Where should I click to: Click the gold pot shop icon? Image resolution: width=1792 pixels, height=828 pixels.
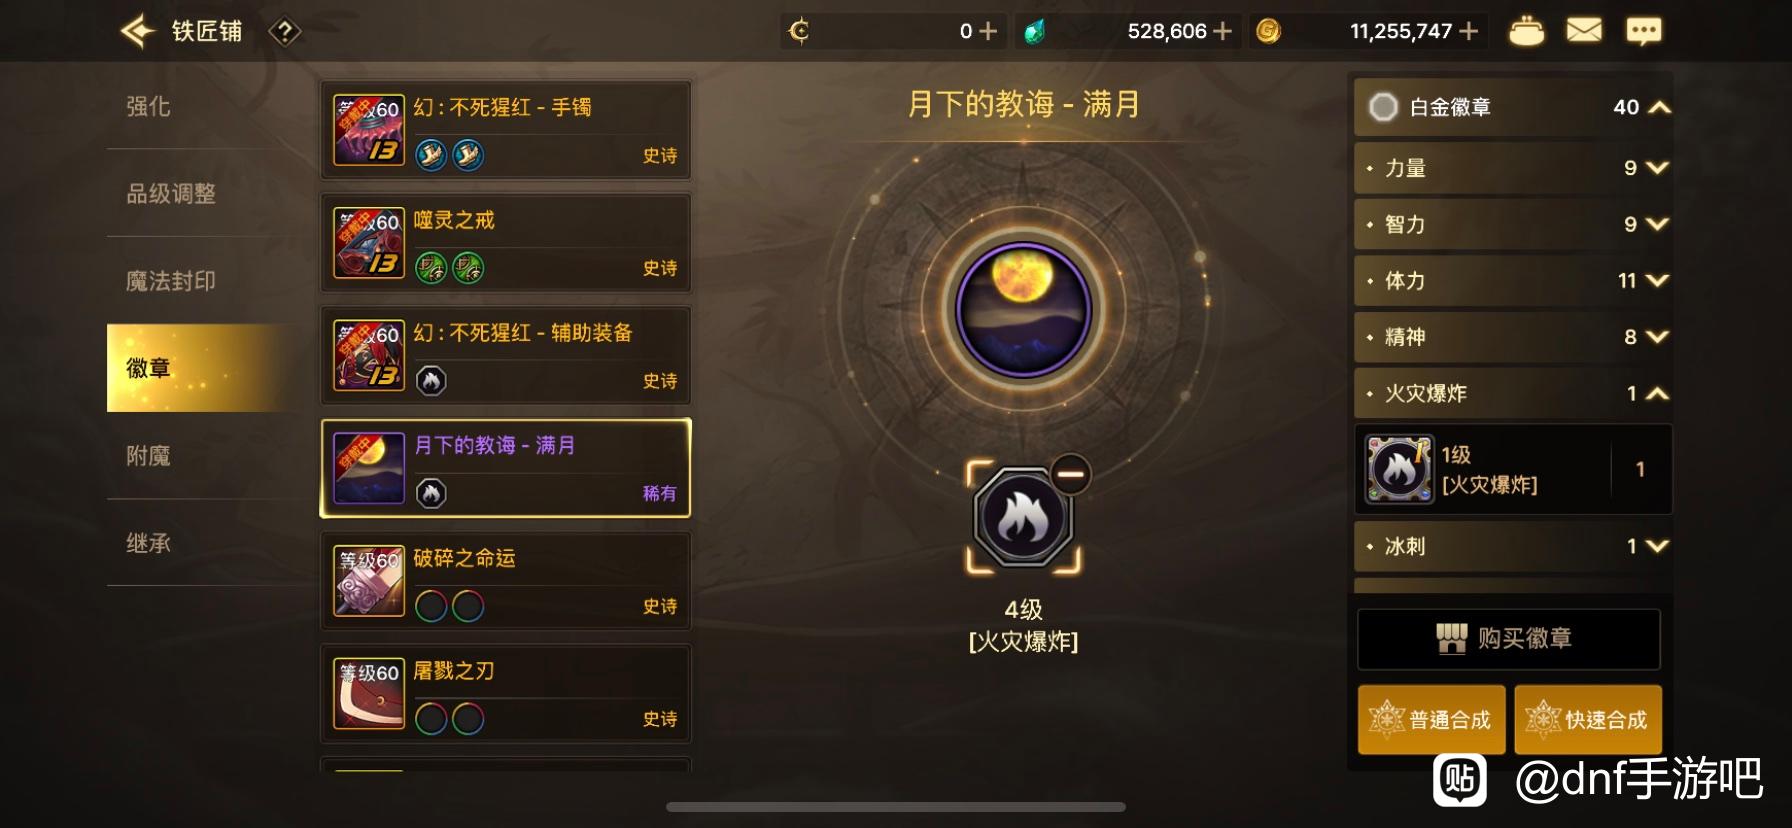1526,31
